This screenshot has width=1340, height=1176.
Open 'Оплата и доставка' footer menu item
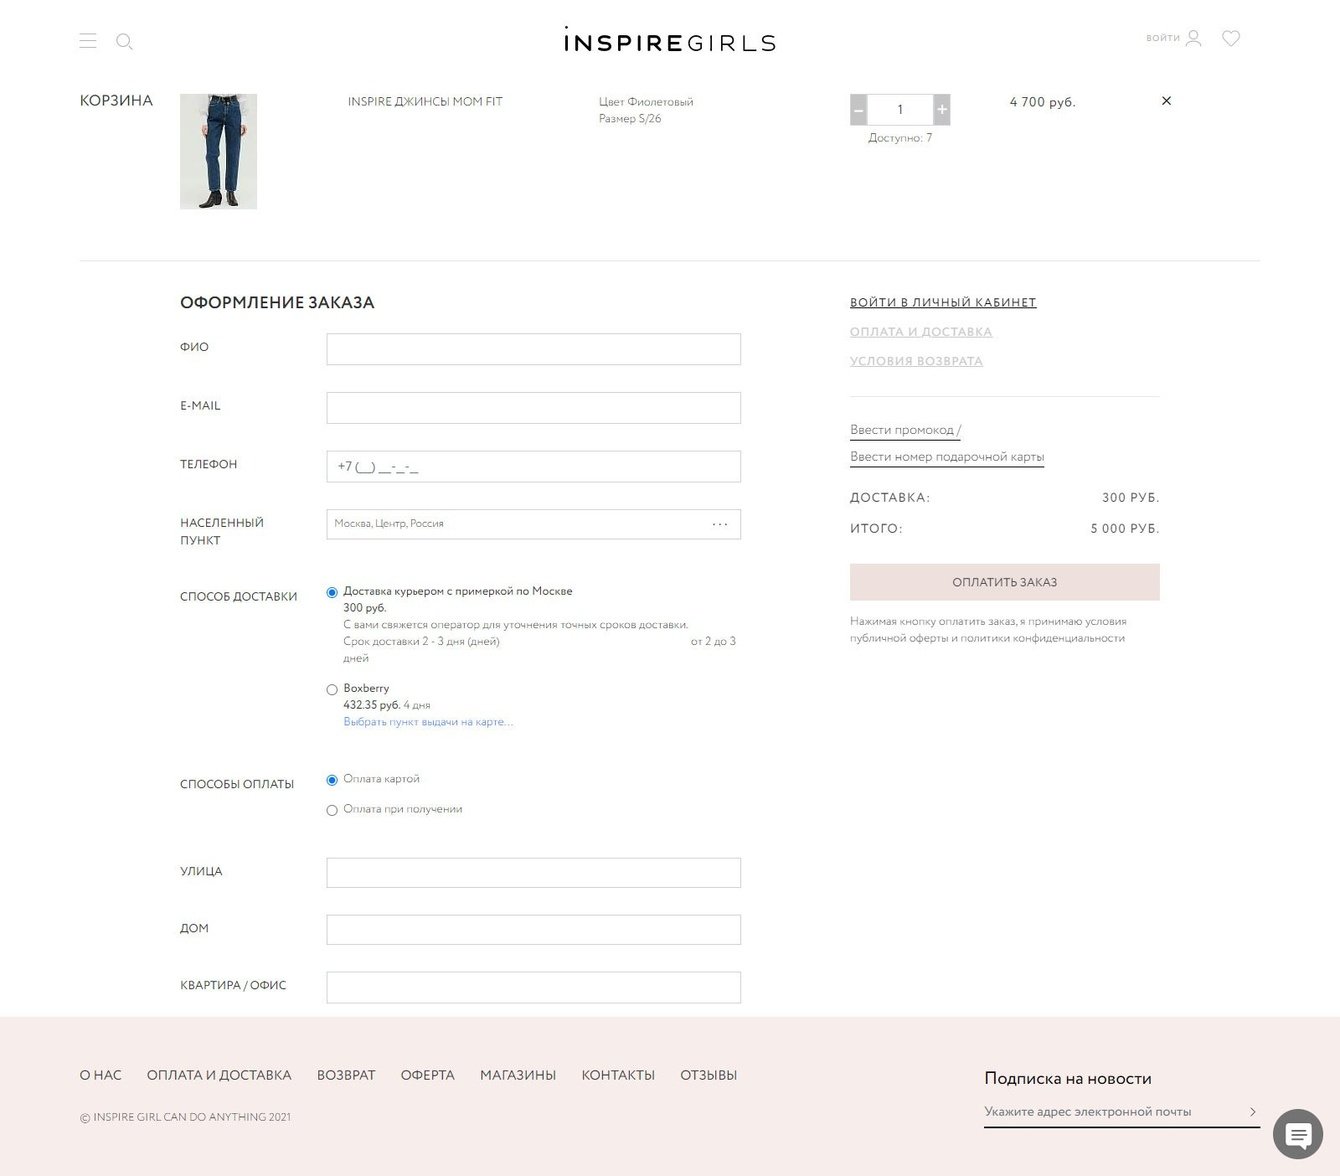coord(219,1075)
